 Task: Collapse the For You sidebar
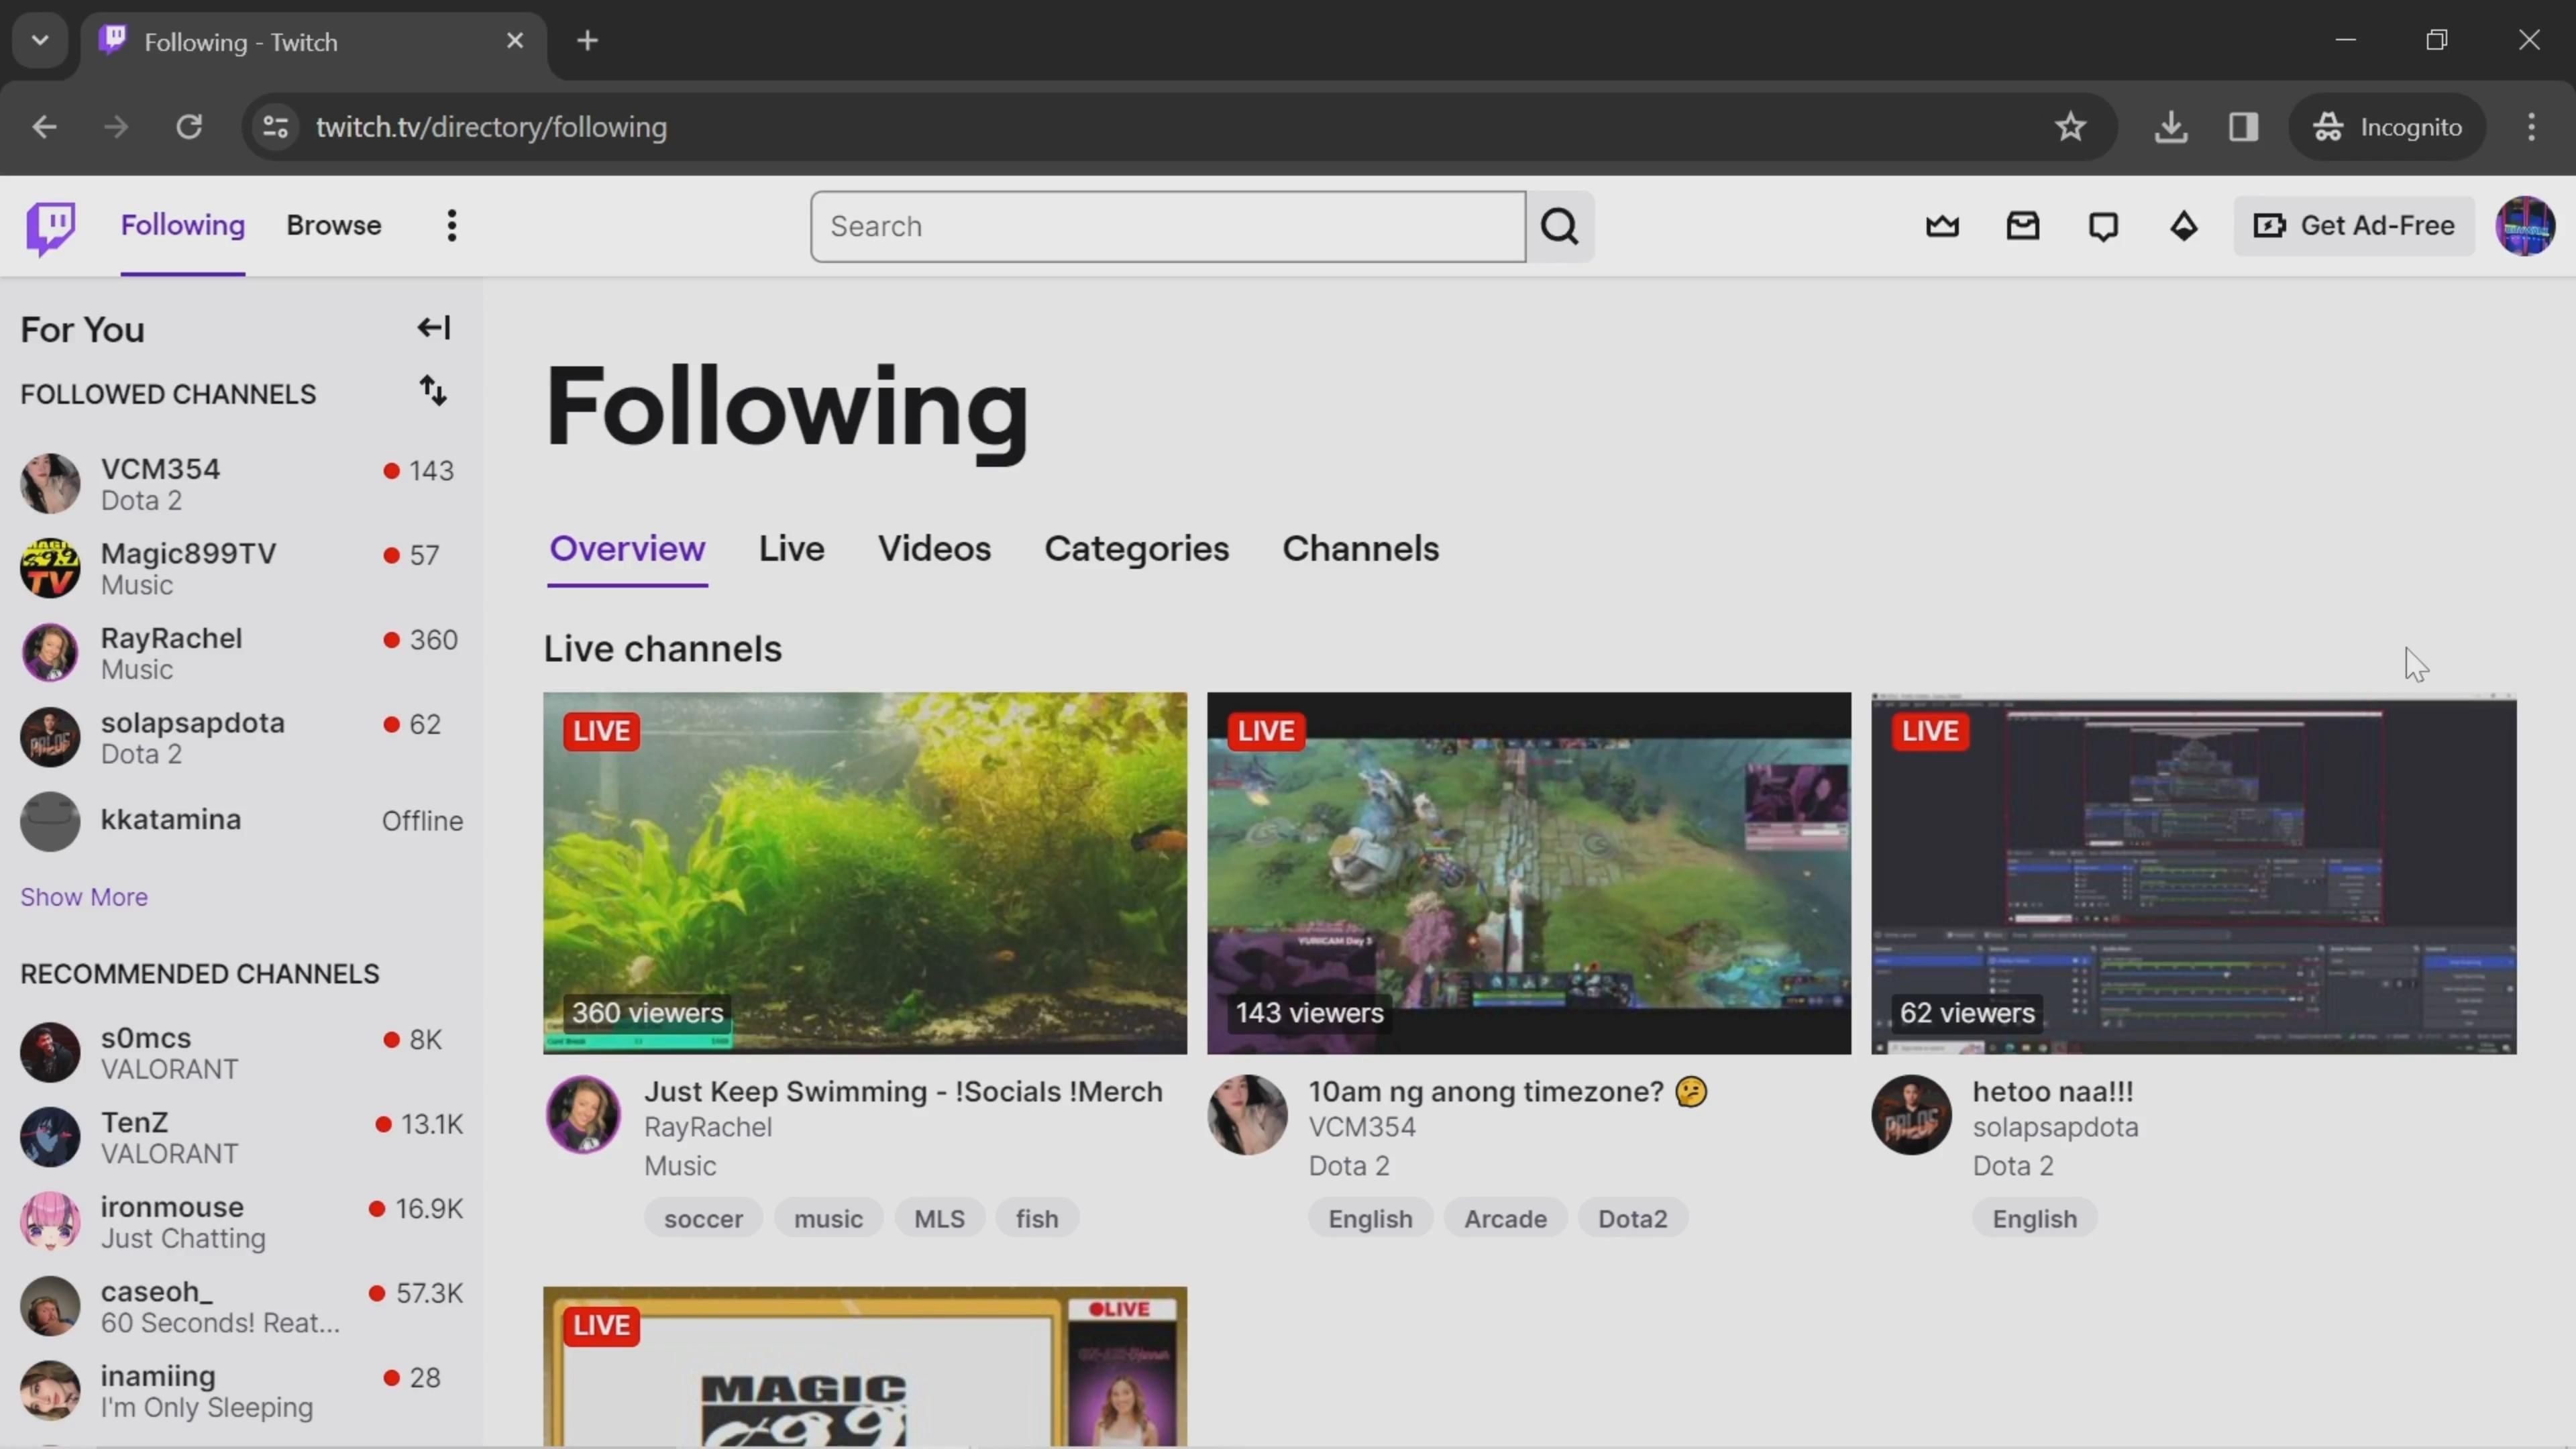coord(433,328)
